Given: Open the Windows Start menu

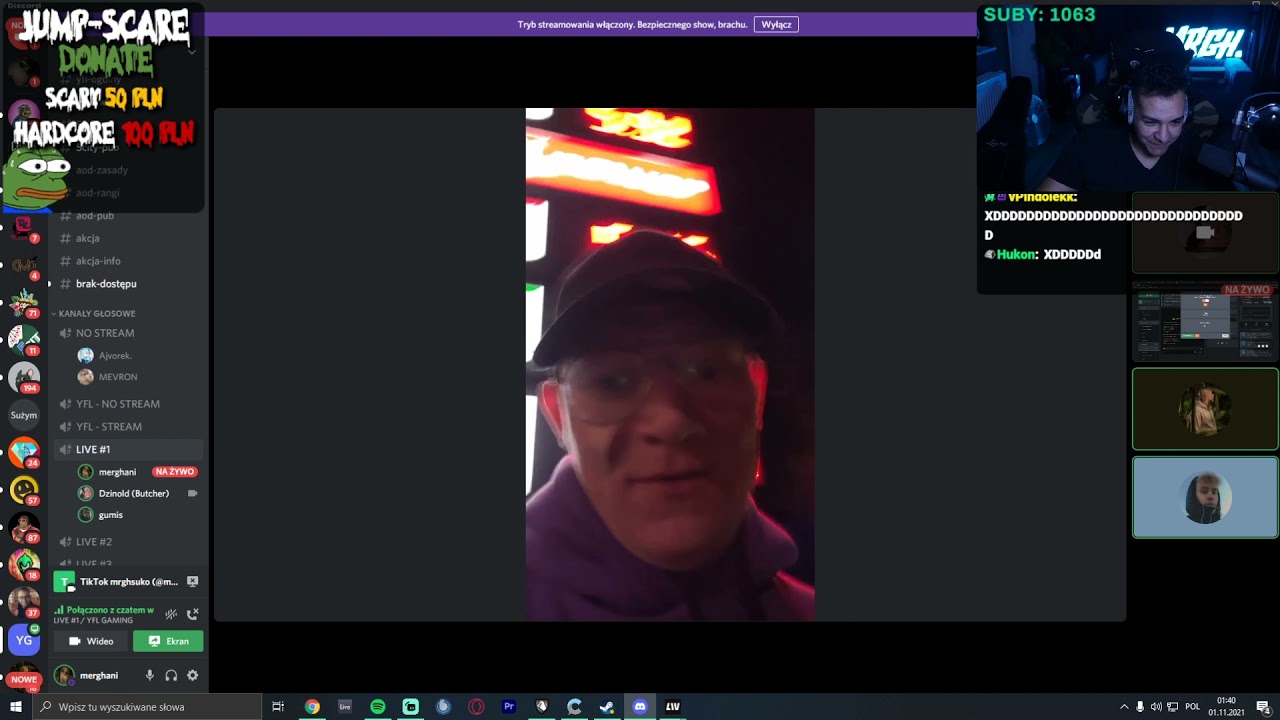Looking at the screenshot, I should pyautogui.click(x=16, y=707).
